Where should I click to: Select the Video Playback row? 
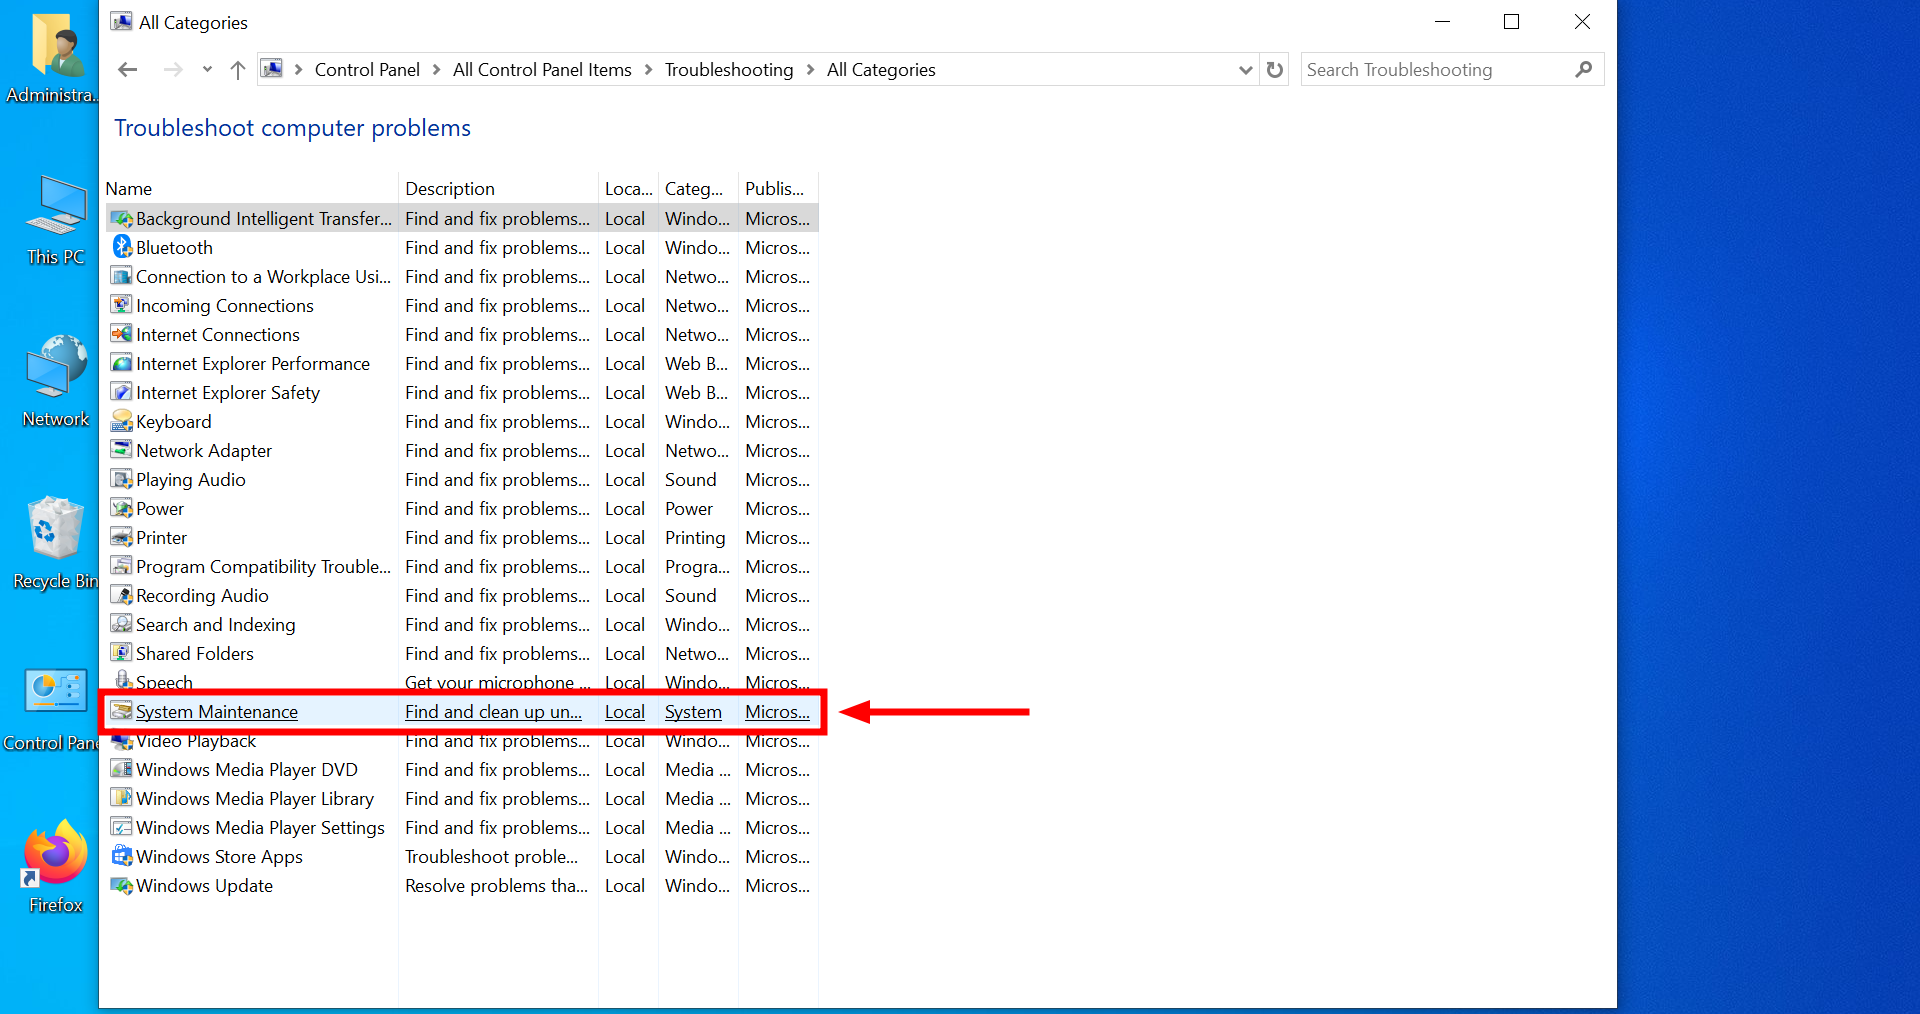[461, 740]
